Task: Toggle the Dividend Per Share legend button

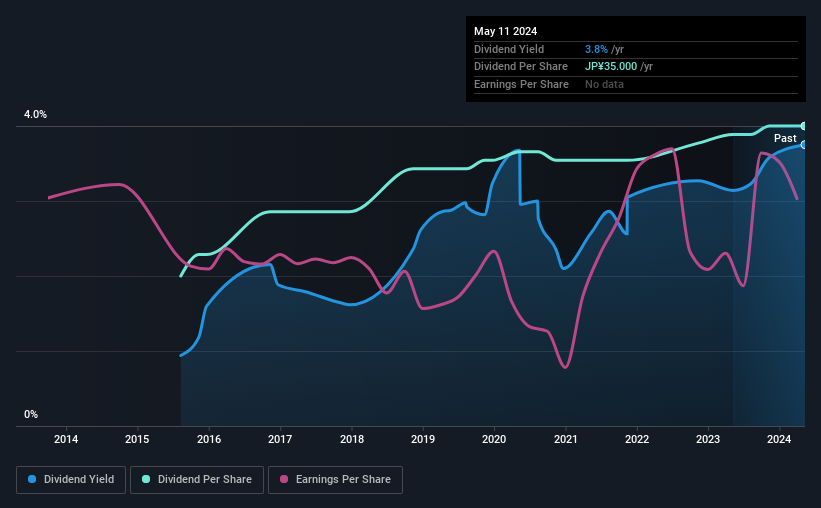Action: coord(197,480)
